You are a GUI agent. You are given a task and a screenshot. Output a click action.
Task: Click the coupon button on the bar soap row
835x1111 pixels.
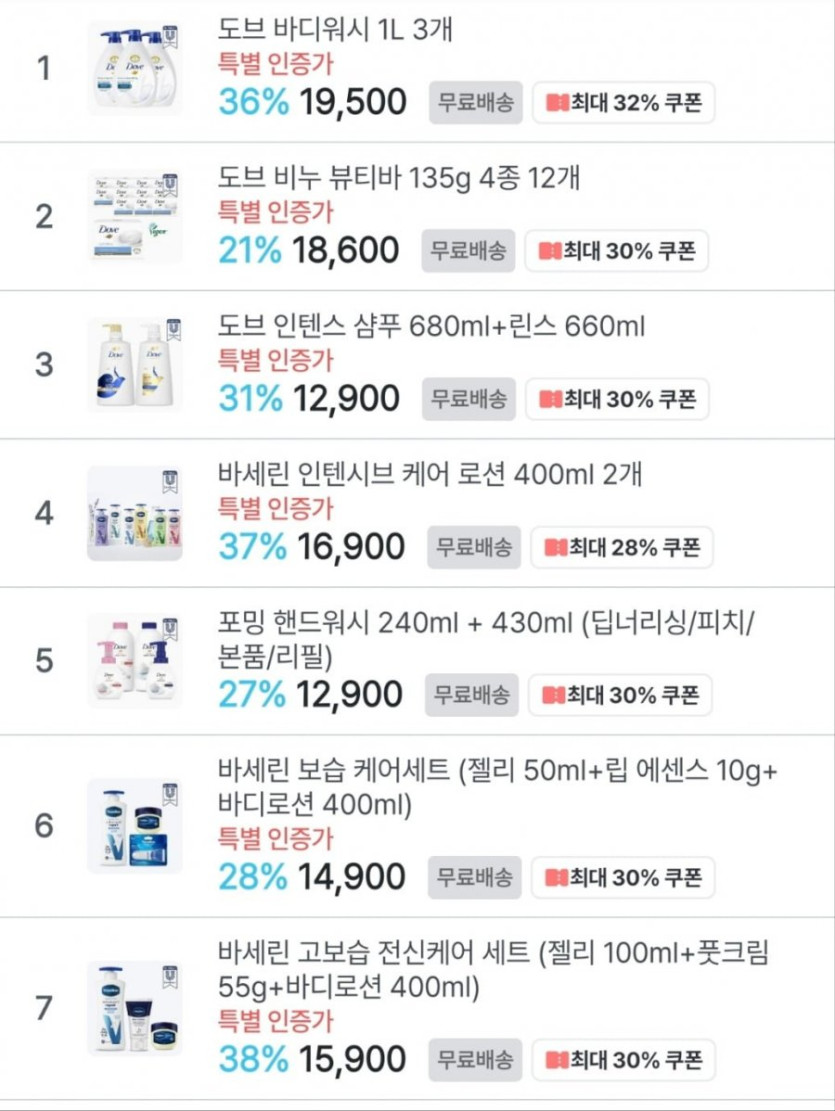click(617, 251)
